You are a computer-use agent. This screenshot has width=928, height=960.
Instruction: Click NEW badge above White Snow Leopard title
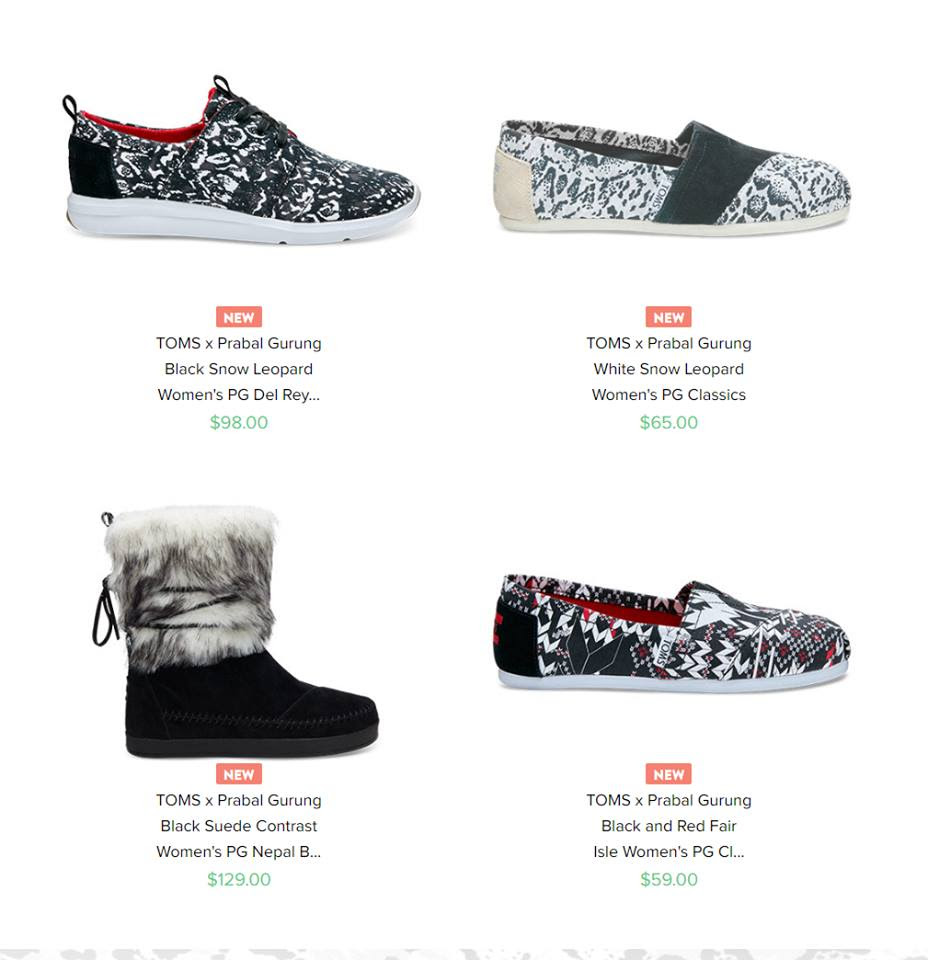(x=668, y=317)
